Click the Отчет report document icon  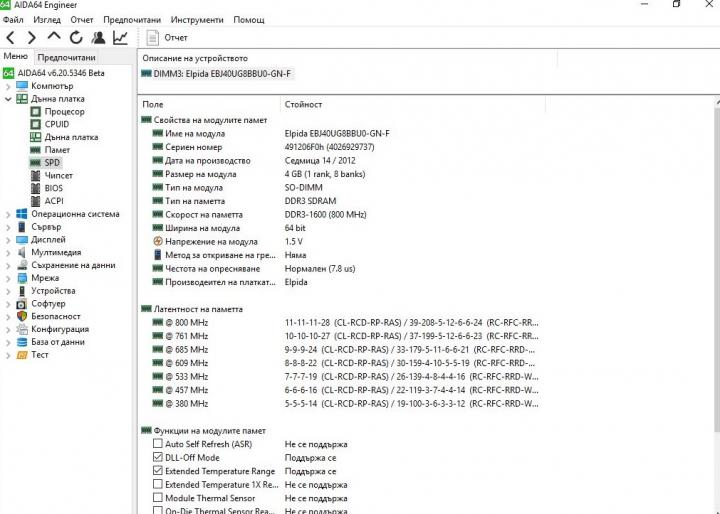(x=152, y=38)
